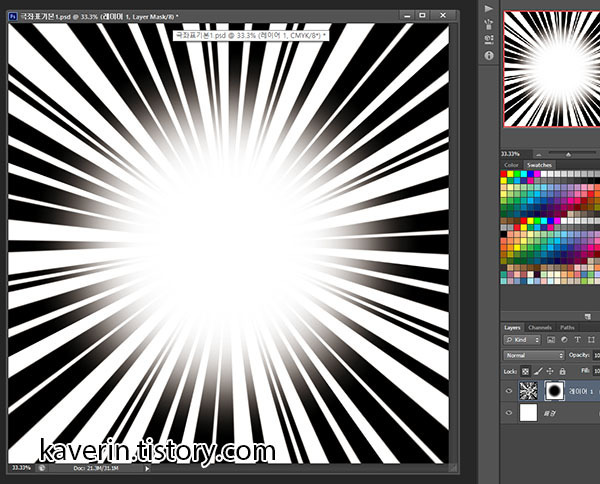Screen dimensions: 600x484
Task: Open the Brush Presets panel icon
Action: pos(489,24)
